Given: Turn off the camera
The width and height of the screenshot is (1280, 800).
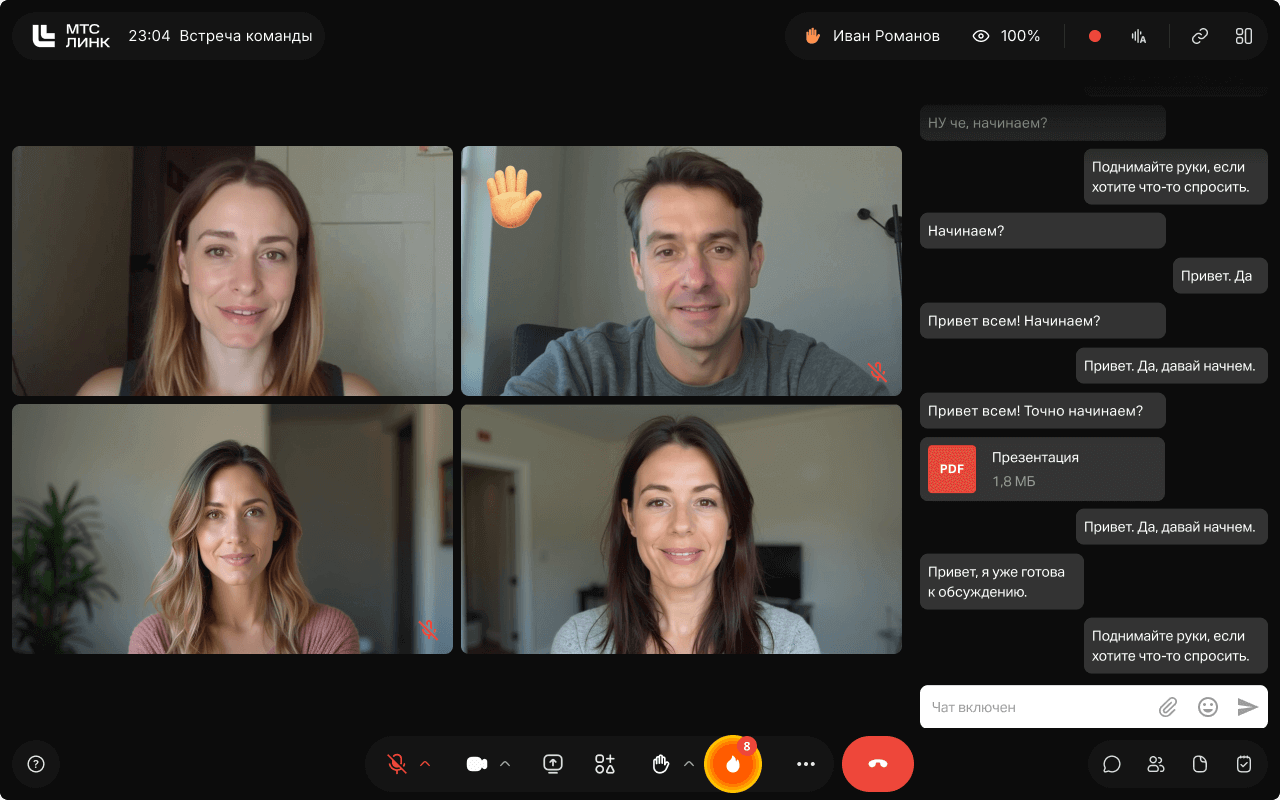Looking at the screenshot, I should [x=476, y=764].
